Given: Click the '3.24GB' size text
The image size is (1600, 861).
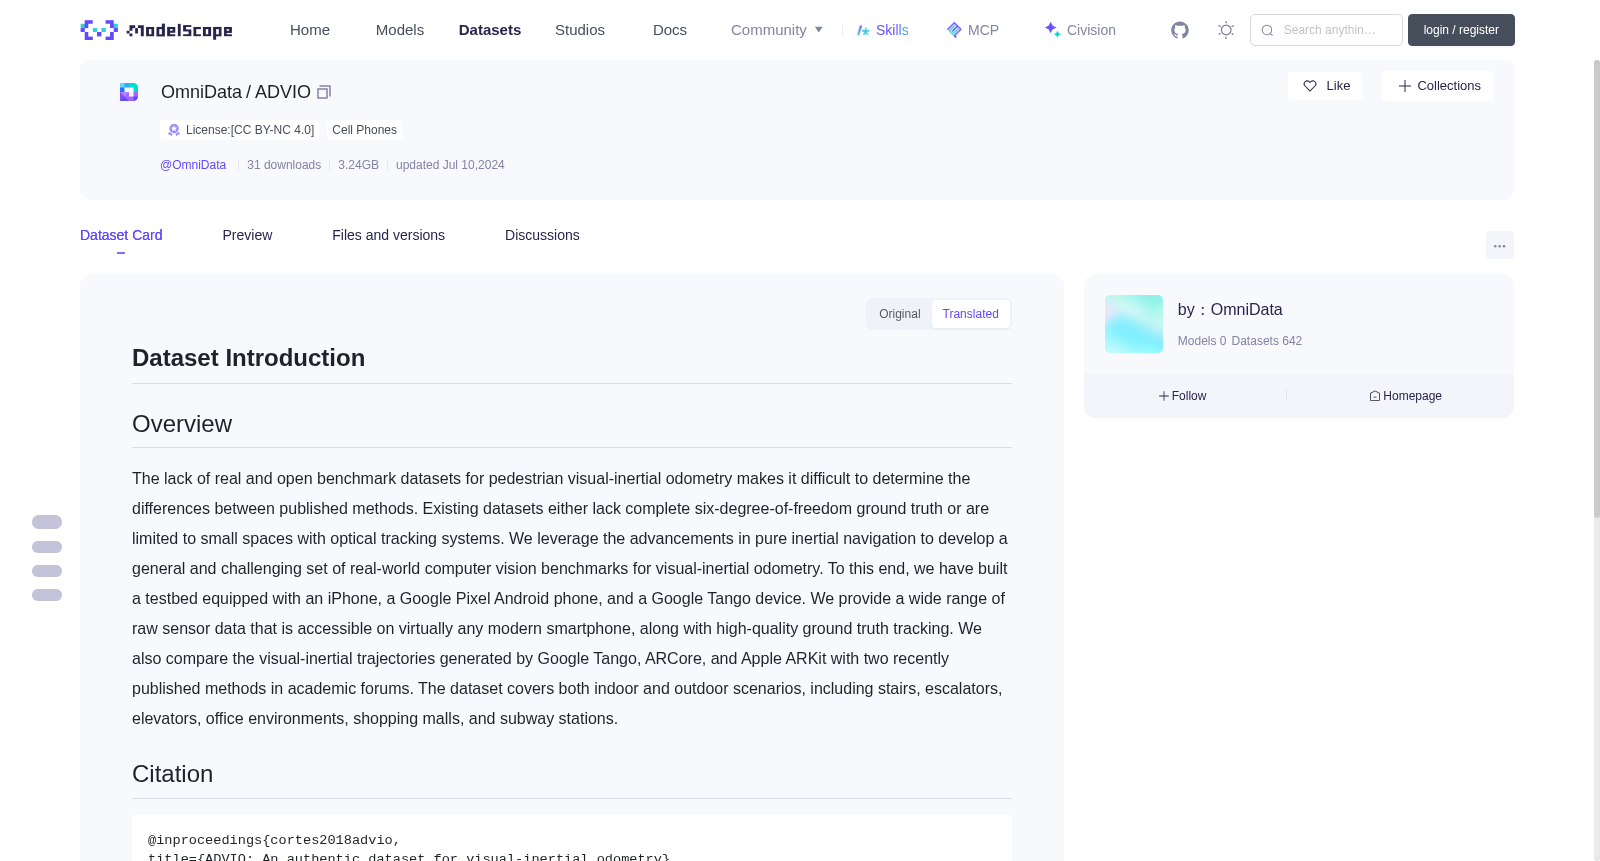Looking at the screenshot, I should tap(358, 165).
